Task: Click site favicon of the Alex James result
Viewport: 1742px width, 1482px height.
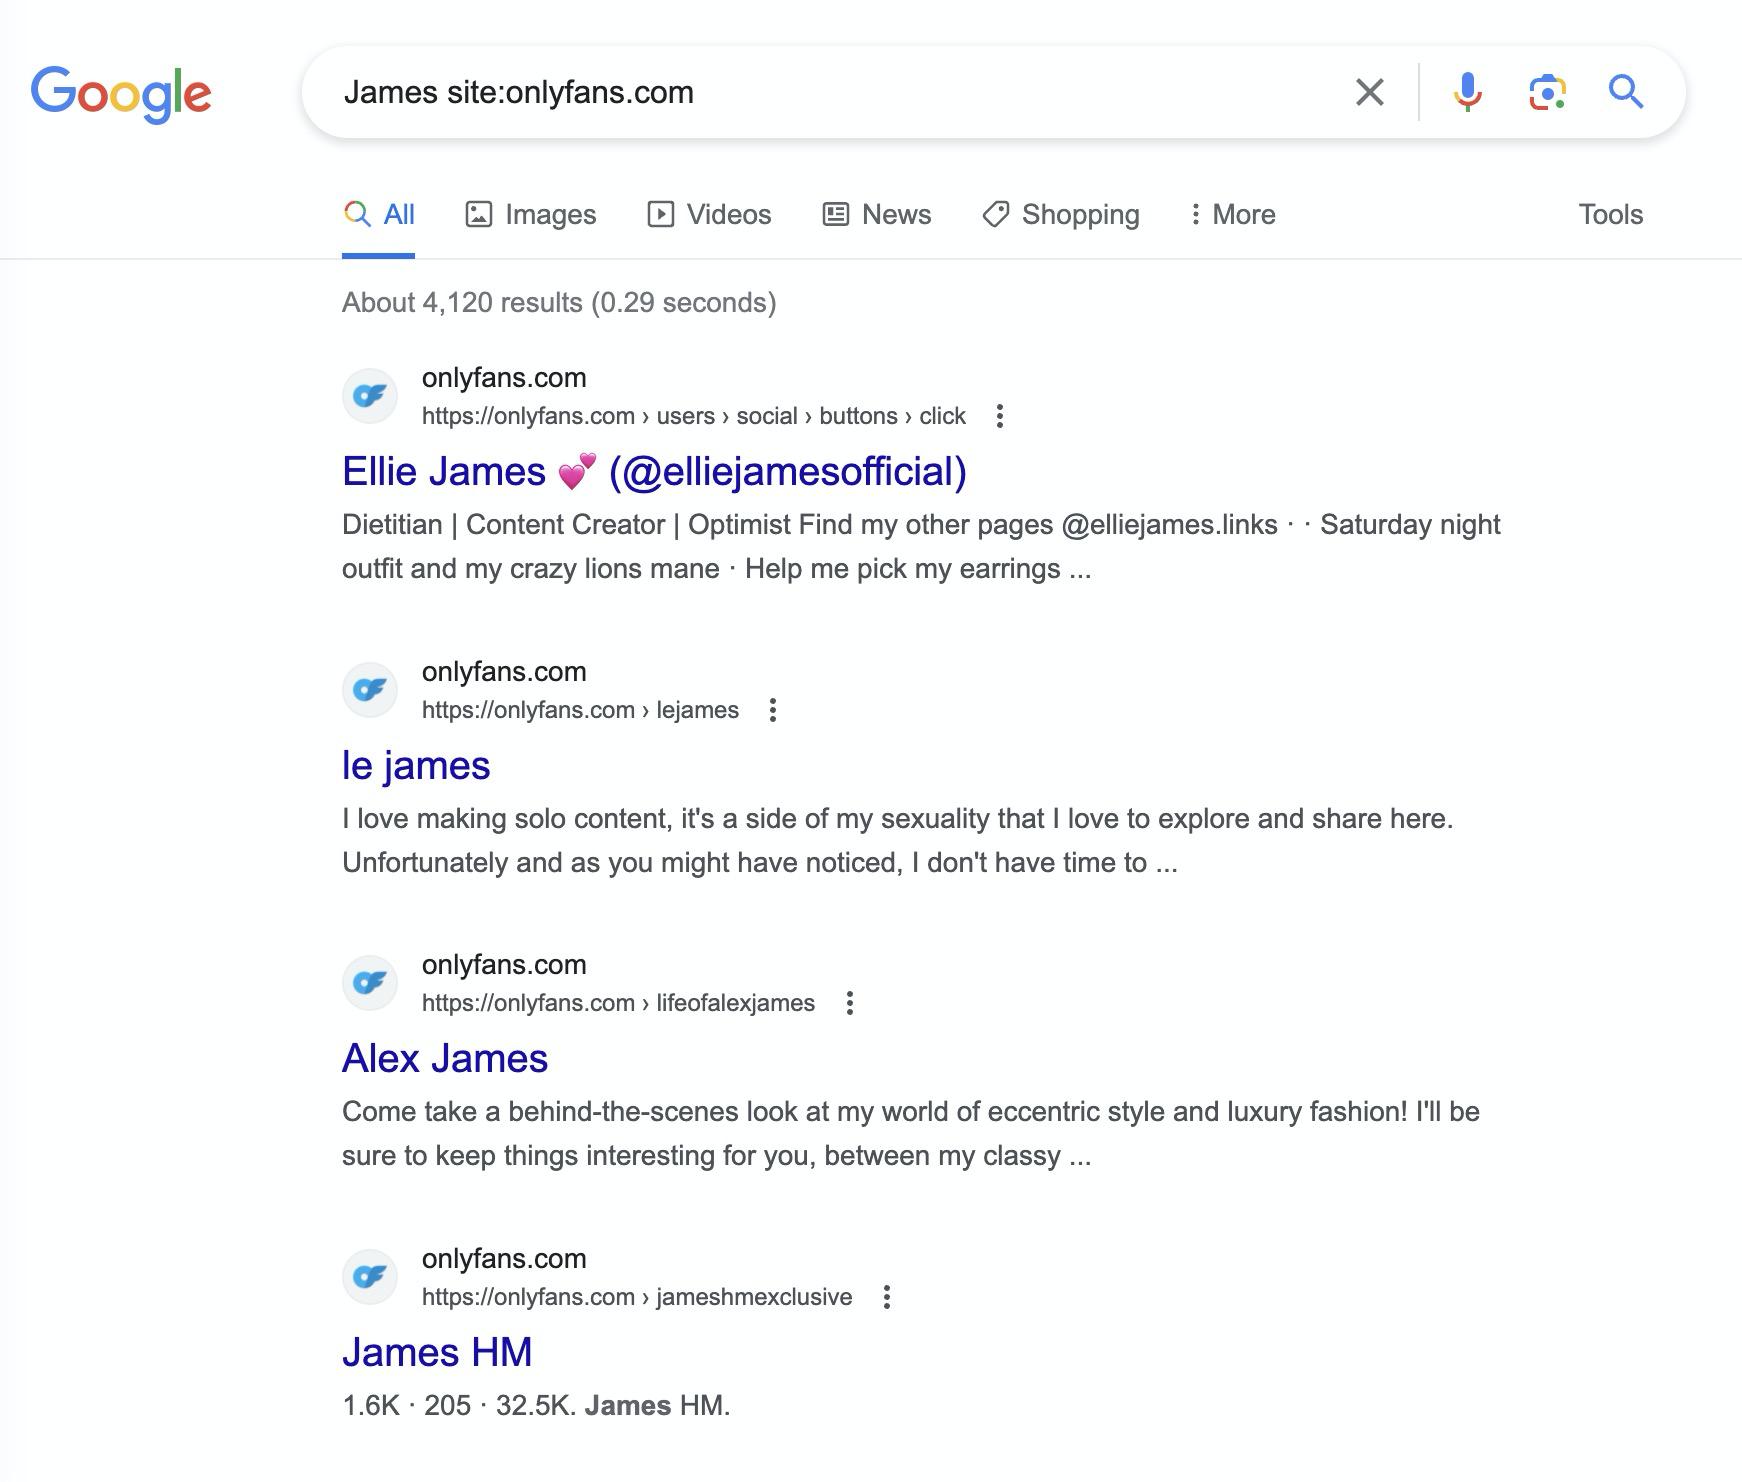Action: coord(370,983)
